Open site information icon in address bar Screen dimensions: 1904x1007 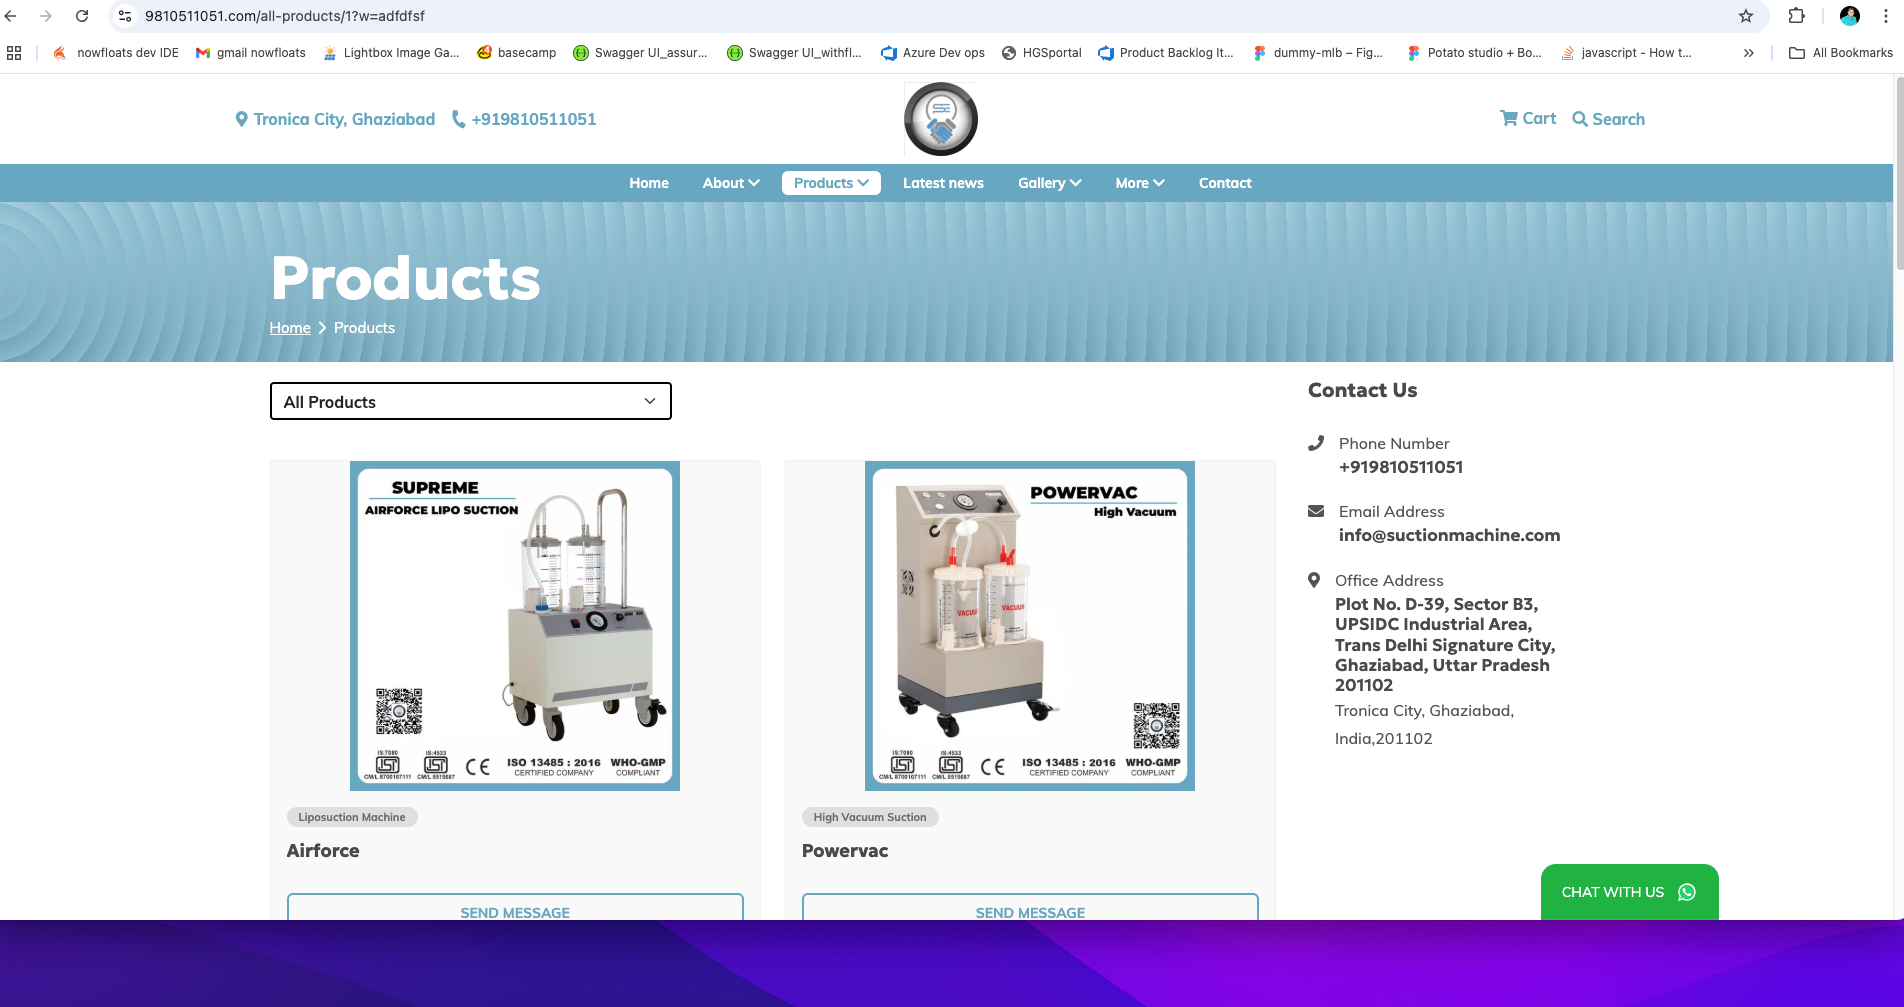tap(125, 16)
